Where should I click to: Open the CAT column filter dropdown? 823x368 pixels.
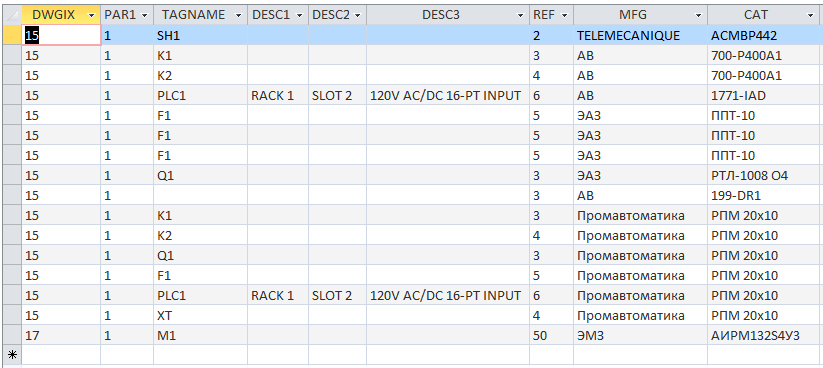[809, 16]
